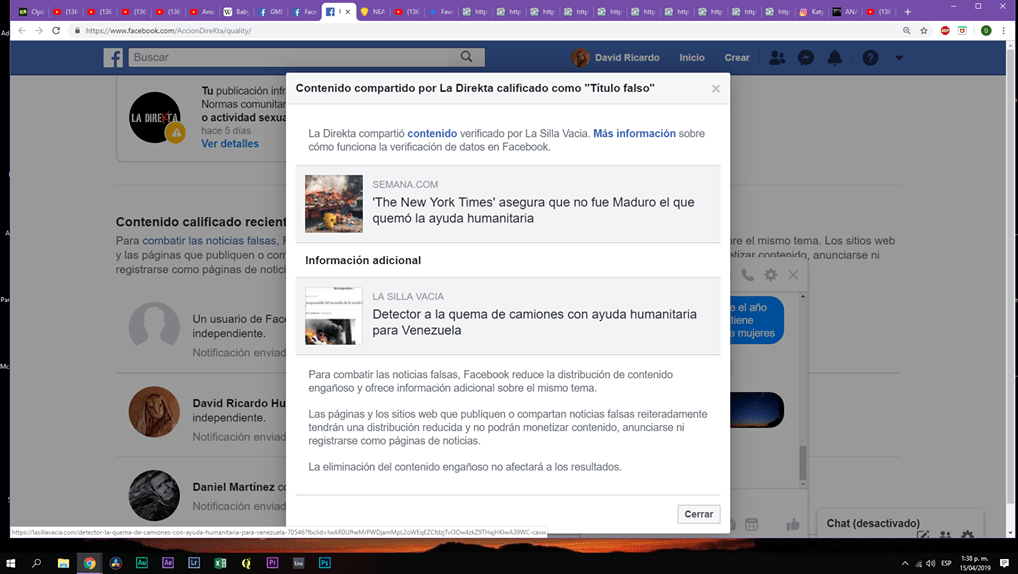The width and height of the screenshot is (1018, 574).
Task: Open Ableton Live from the taskbar
Action: tap(299, 562)
